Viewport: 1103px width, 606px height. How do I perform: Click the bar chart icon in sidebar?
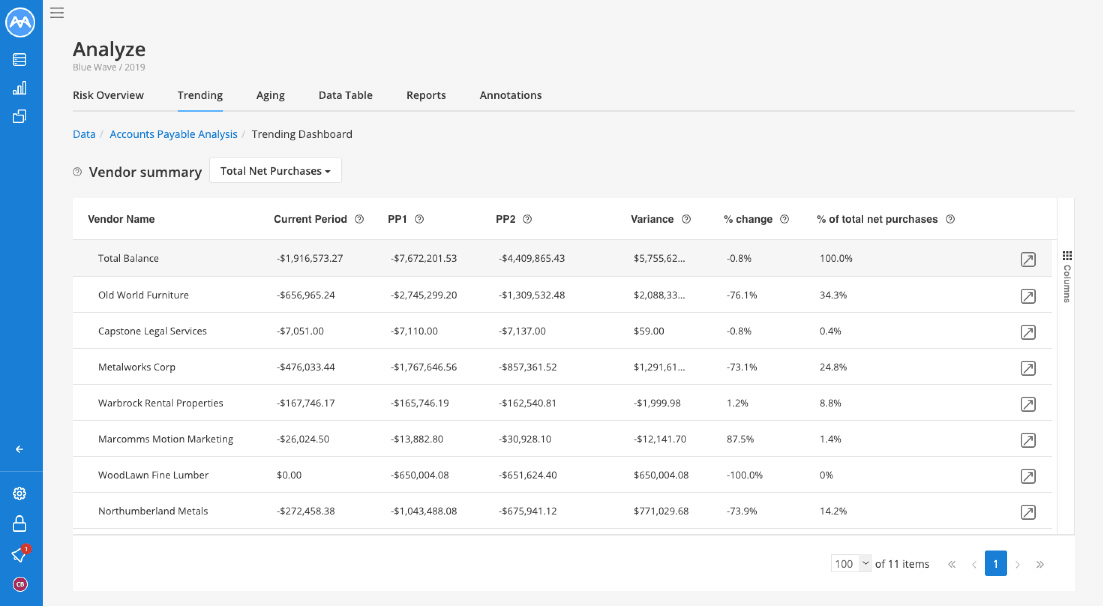[x=20, y=88]
